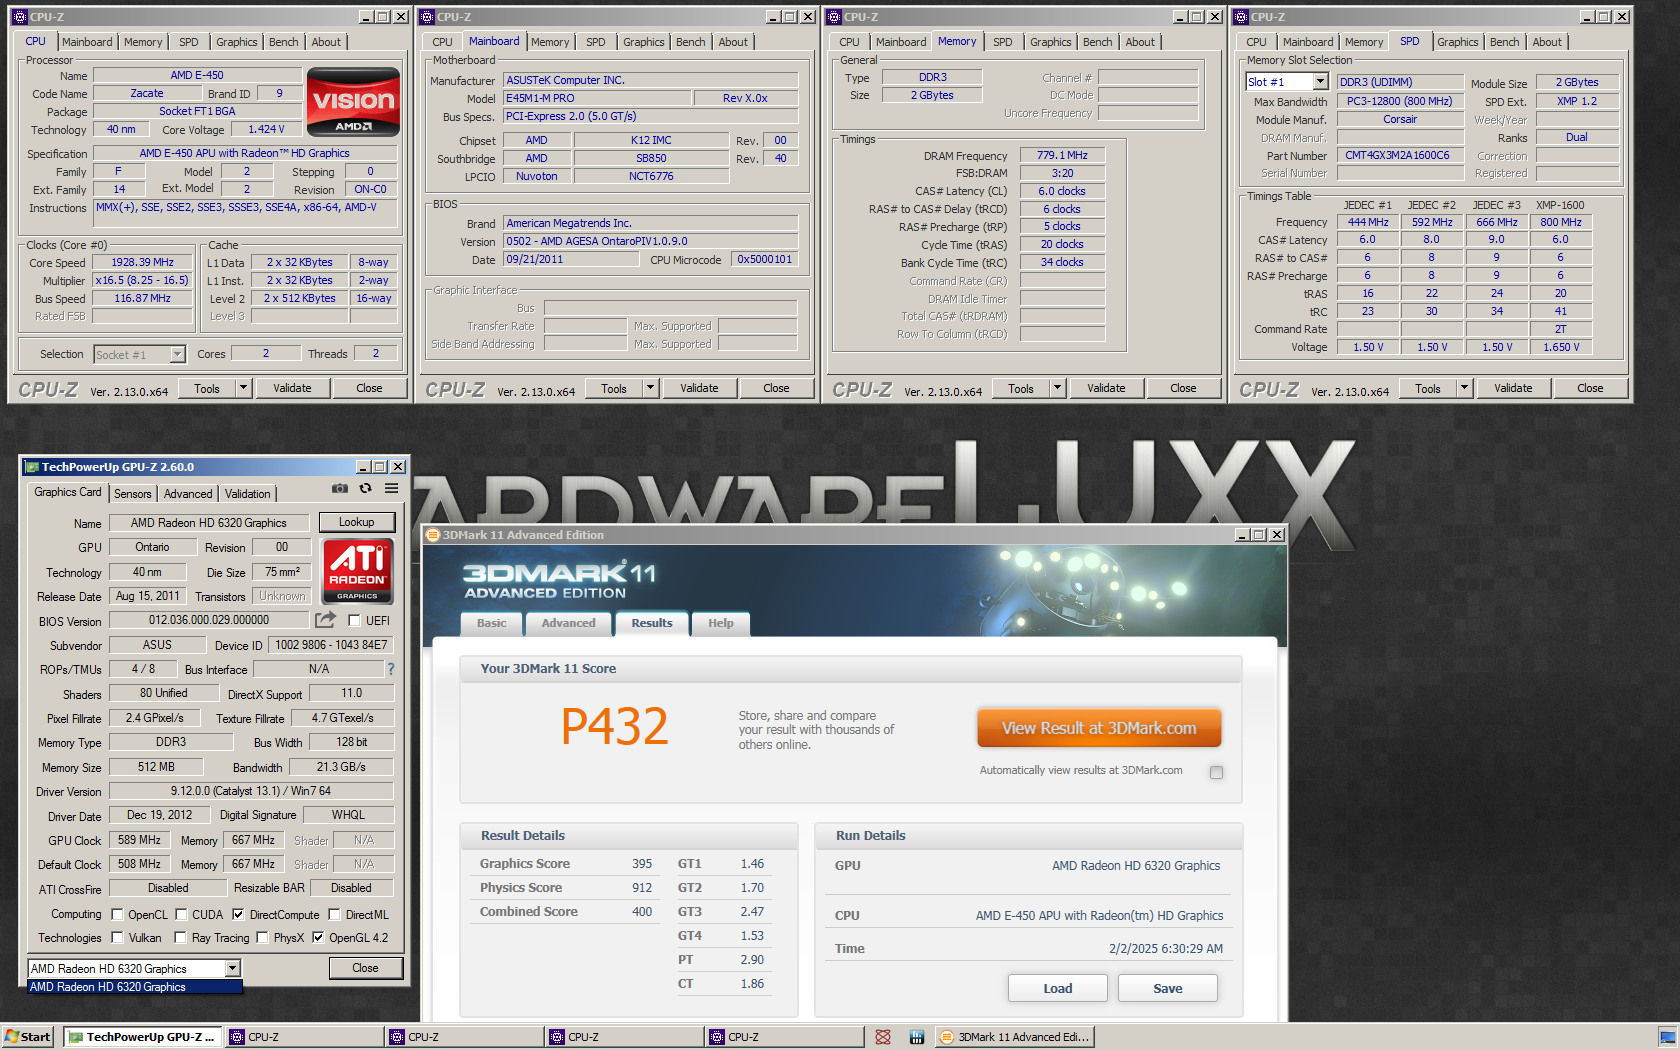Viewport: 1680px width, 1050px height.
Task: Toggle the Ray Tracing checkbox
Action: pyautogui.click(x=180, y=938)
